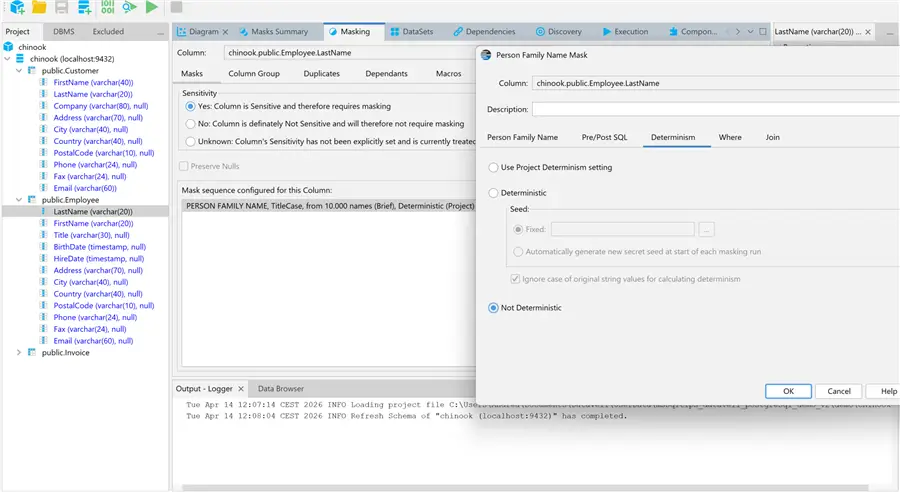Click the table icon next to public.Employee
The width and height of the screenshot is (900, 492).
click(x=32, y=200)
